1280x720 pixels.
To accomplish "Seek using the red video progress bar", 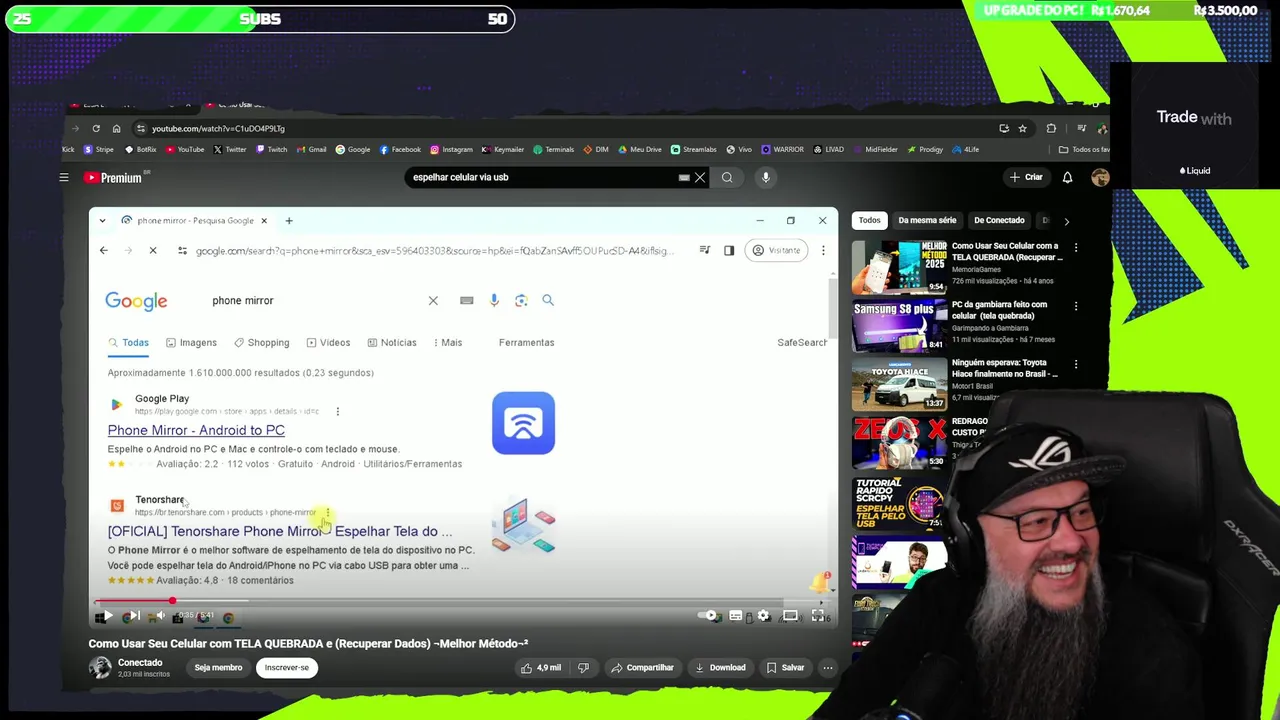I will click(x=459, y=601).
